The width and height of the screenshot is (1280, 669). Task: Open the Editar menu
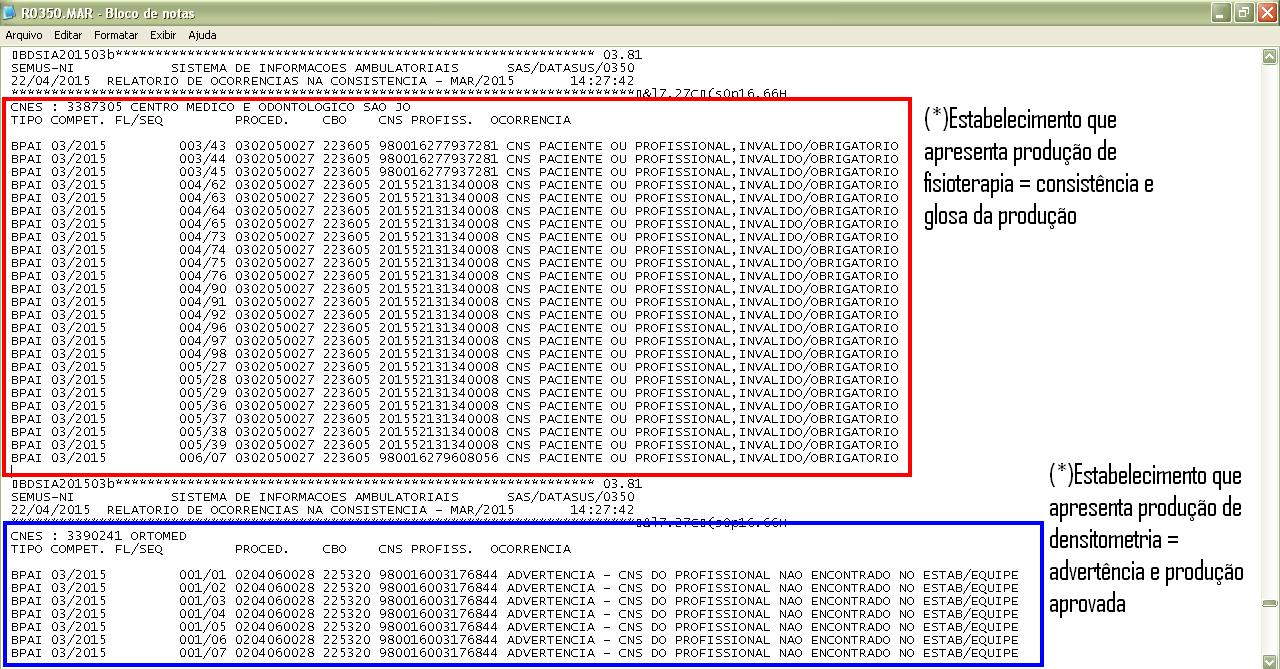click(68, 35)
